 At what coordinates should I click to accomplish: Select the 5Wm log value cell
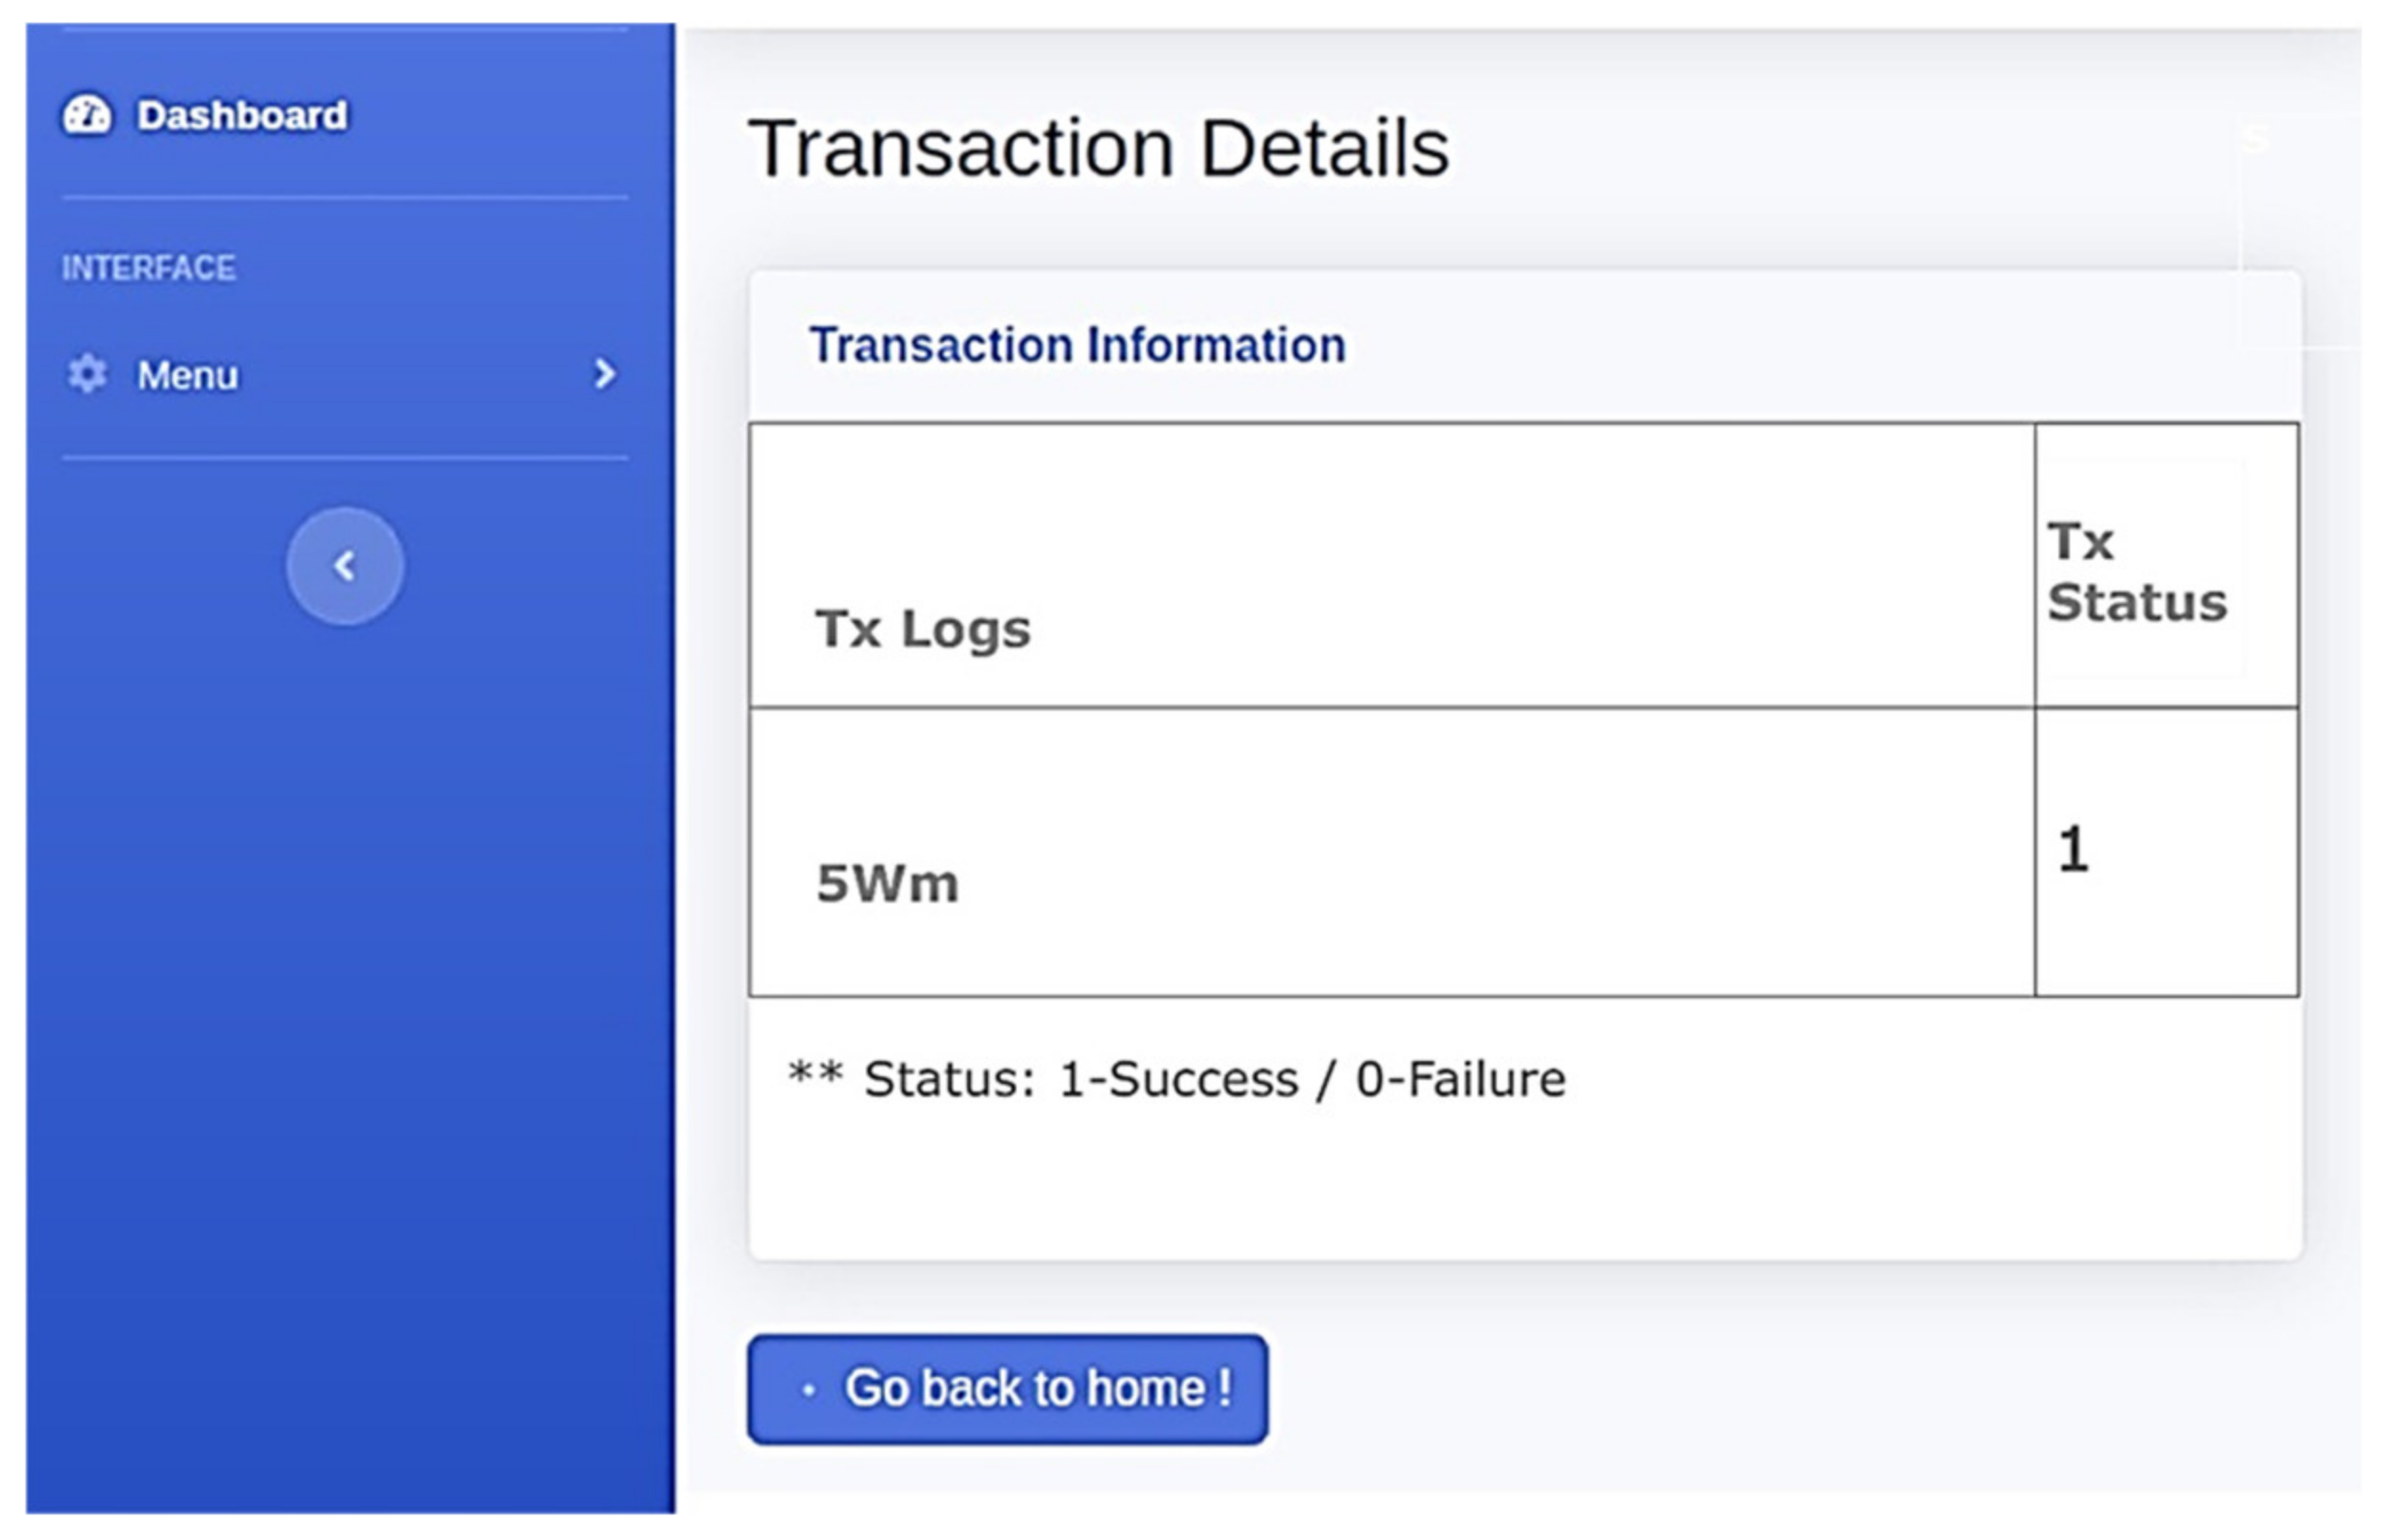[x=887, y=883]
